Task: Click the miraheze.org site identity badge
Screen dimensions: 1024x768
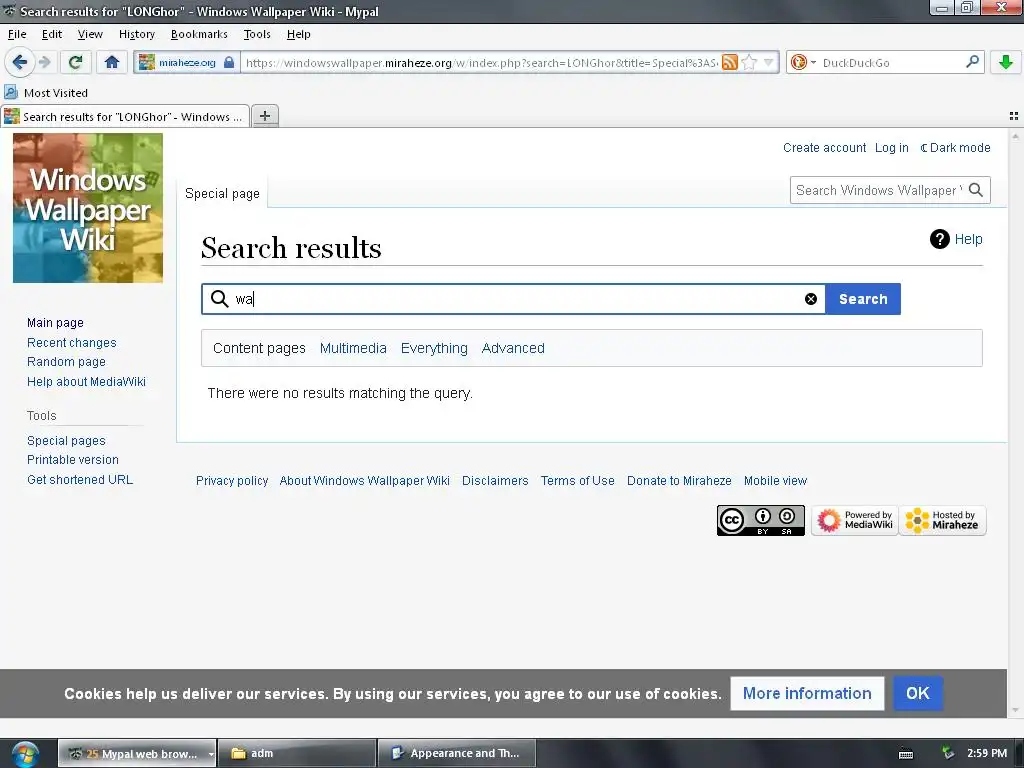Action: click(x=187, y=63)
